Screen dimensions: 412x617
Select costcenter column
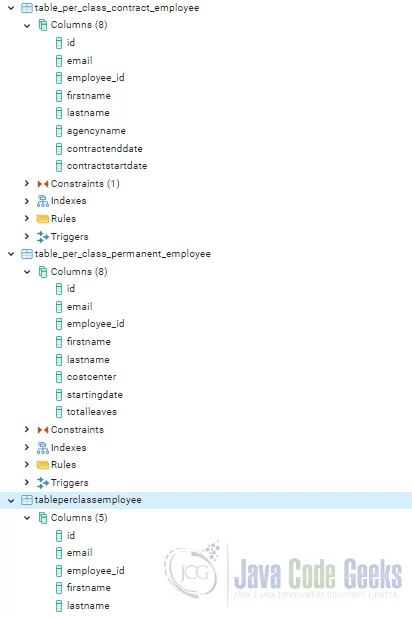pos(91,377)
